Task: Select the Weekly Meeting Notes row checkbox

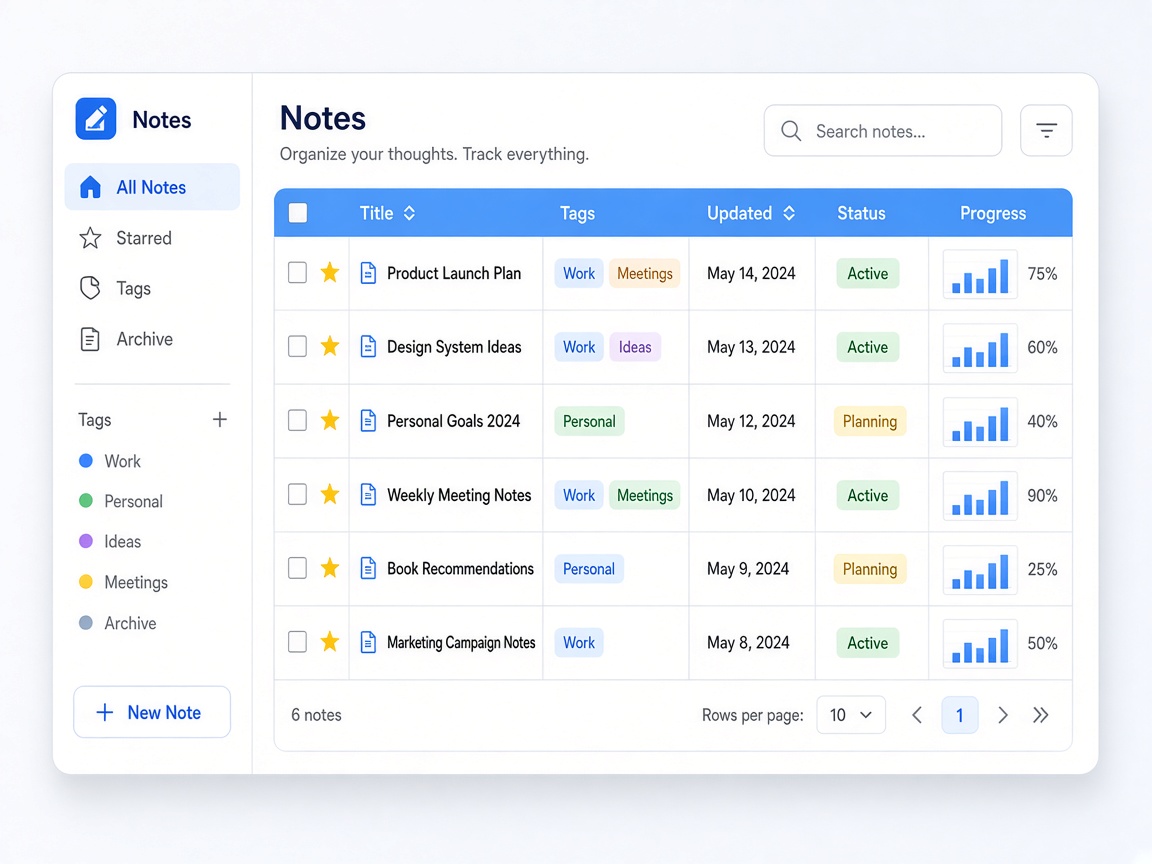Action: click(x=298, y=494)
